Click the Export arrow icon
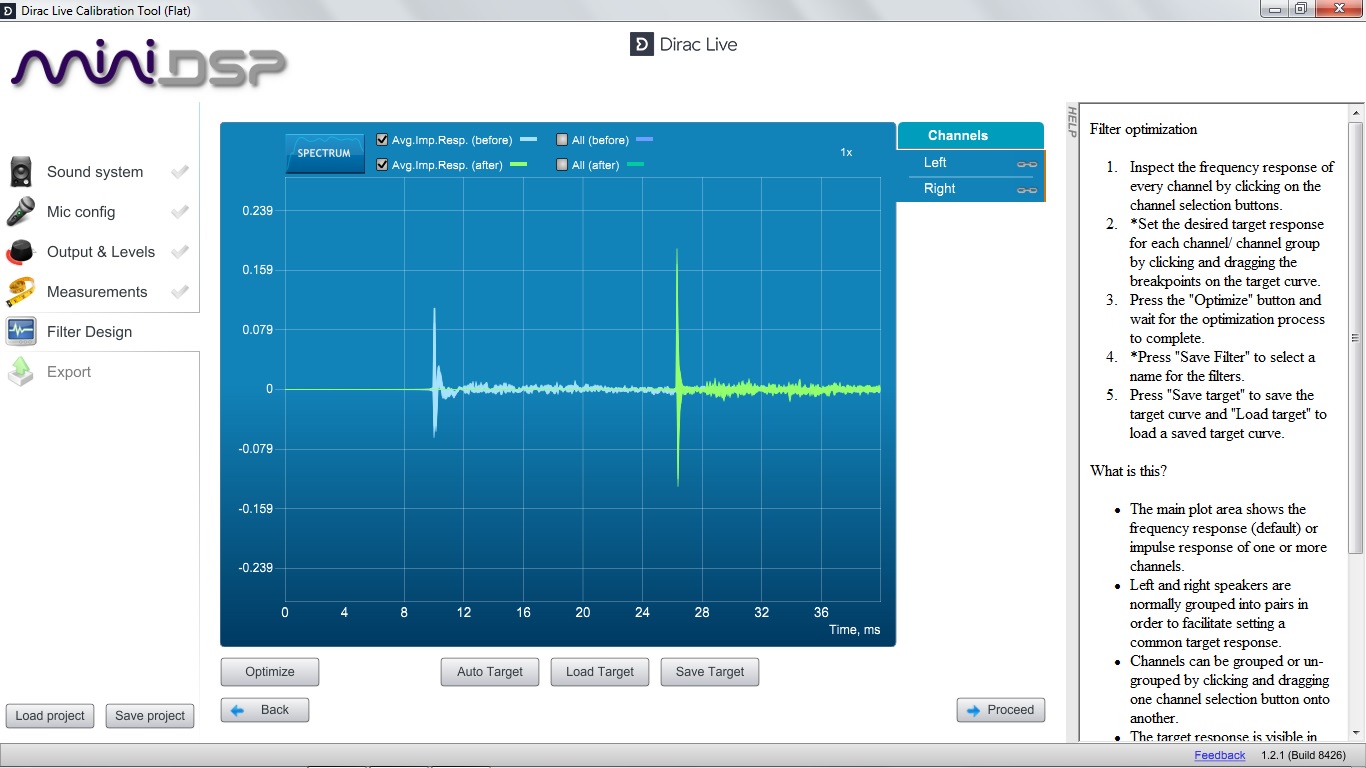Viewport: 1366px width, 768px height. pyautogui.click(x=21, y=372)
